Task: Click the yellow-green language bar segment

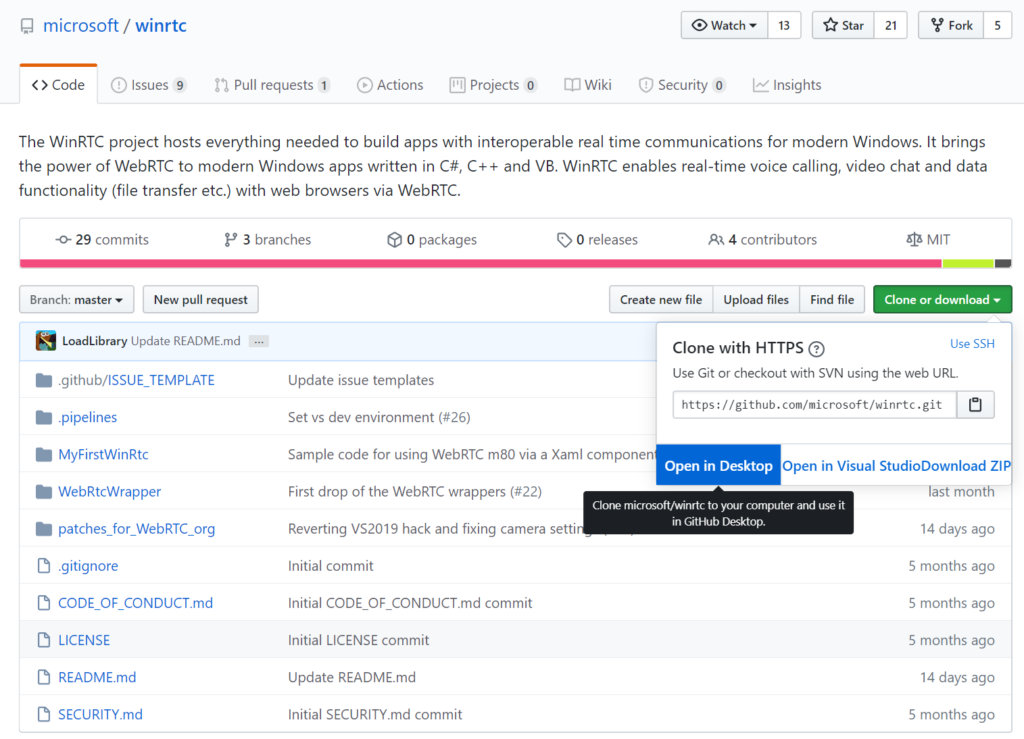Action: pyautogui.click(x=968, y=264)
